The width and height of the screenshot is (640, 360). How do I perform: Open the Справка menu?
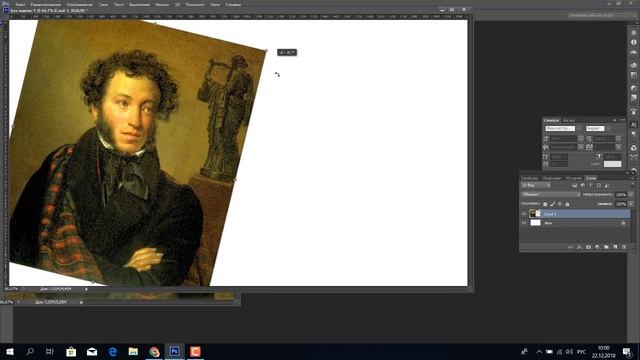pos(233,4)
